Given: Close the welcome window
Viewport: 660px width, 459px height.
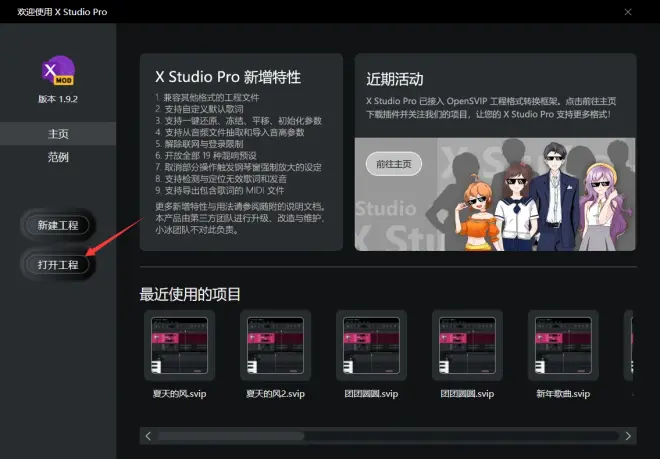Looking at the screenshot, I should coord(628,12).
